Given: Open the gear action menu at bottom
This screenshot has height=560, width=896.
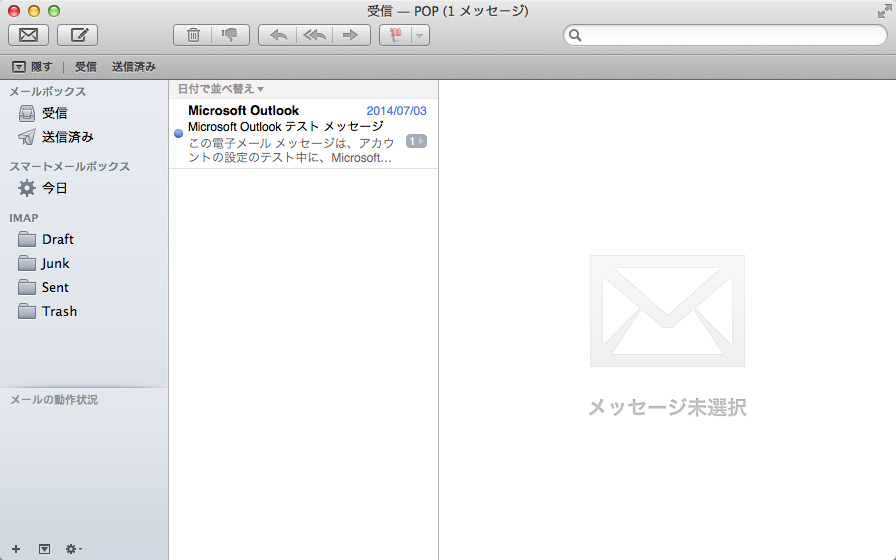Looking at the screenshot, I should coord(73,548).
